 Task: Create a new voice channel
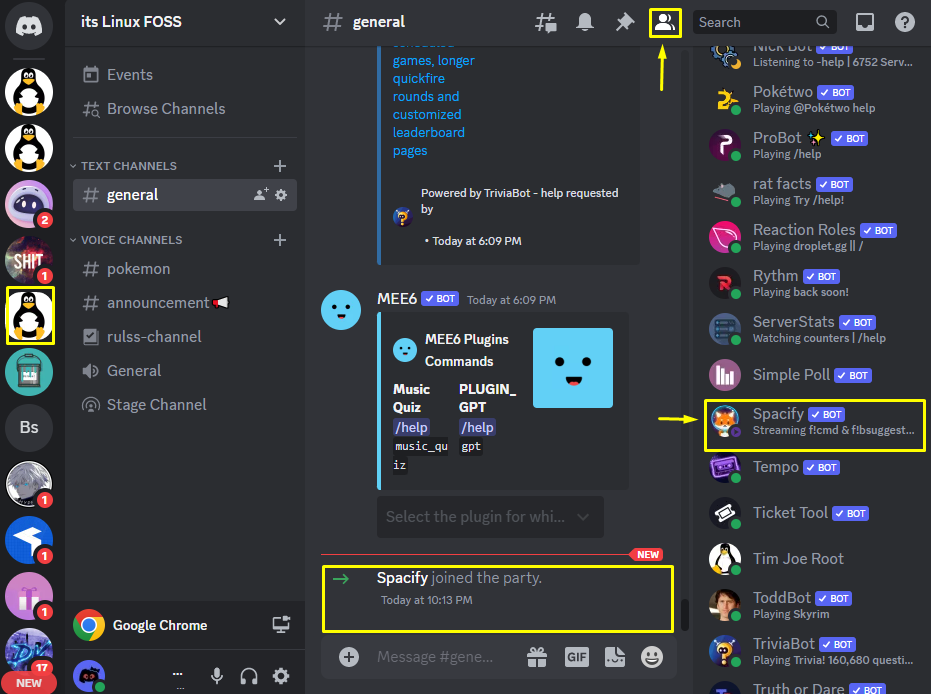(x=280, y=240)
